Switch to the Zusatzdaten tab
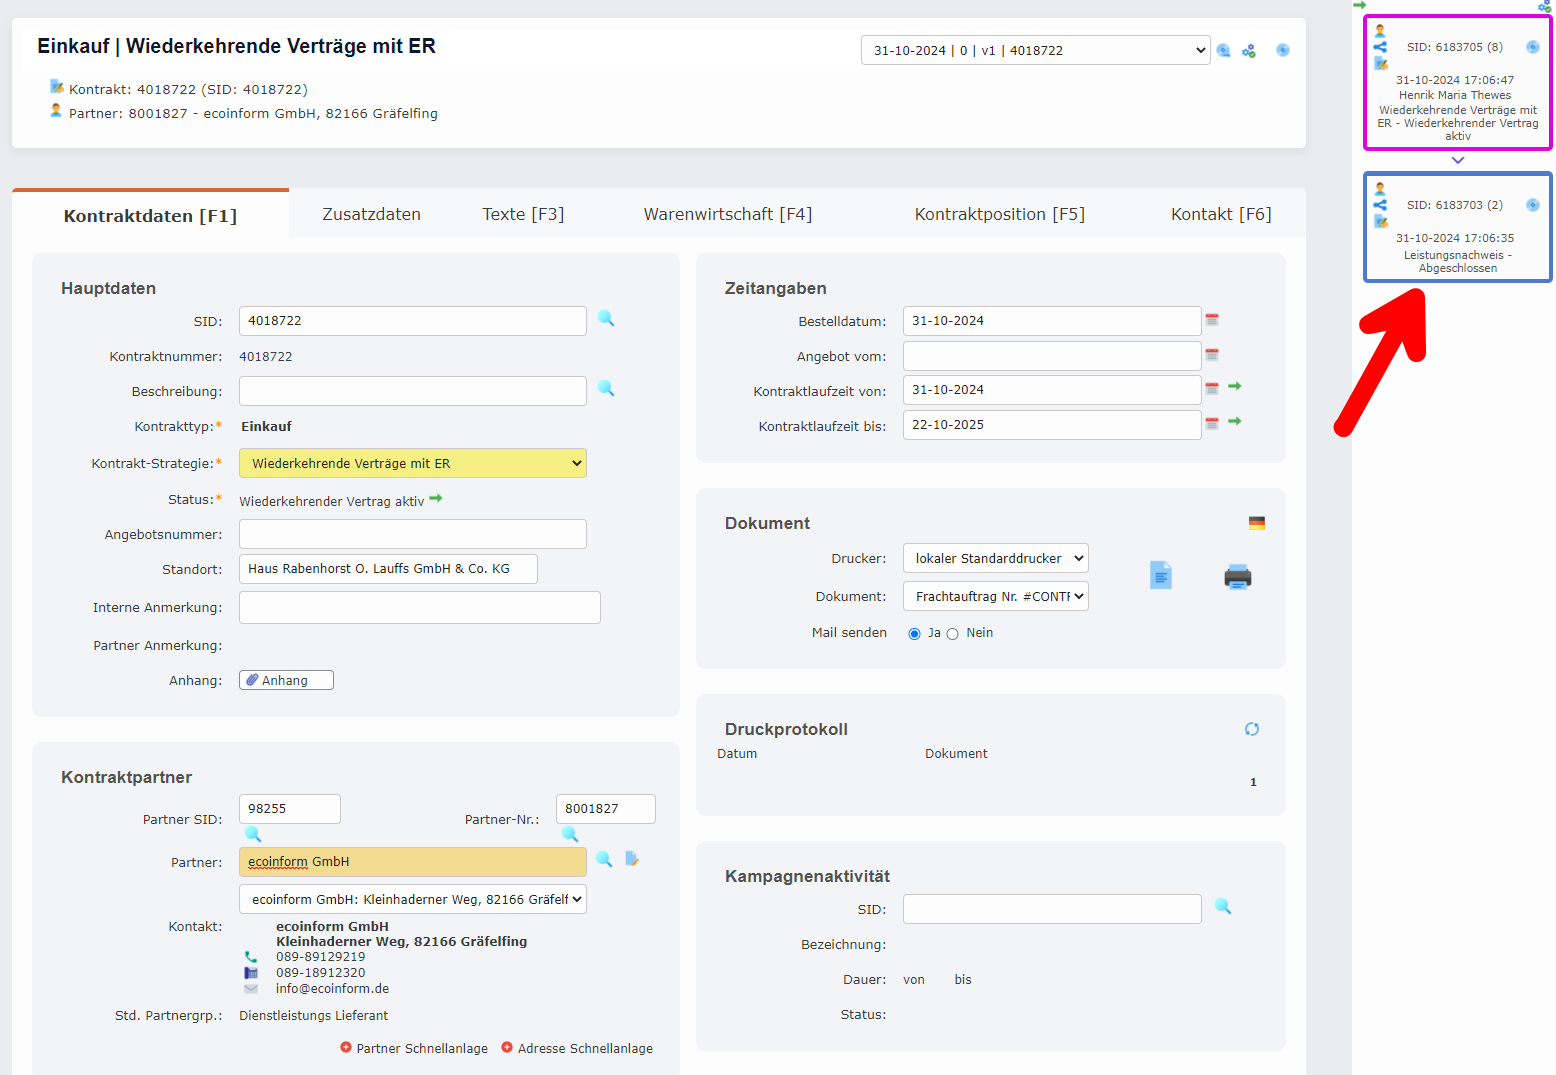 pyautogui.click(x=371, y=214)
